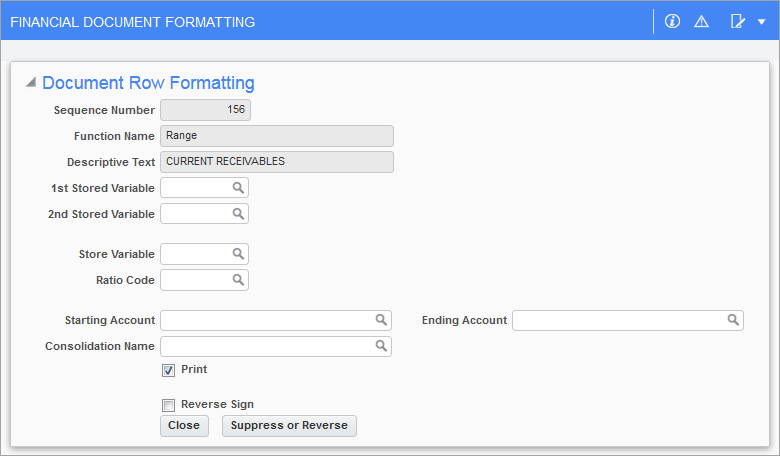The image size is (780, 456).
Task: Focus the Starting Account input field
Action: (x=276, y=320)
